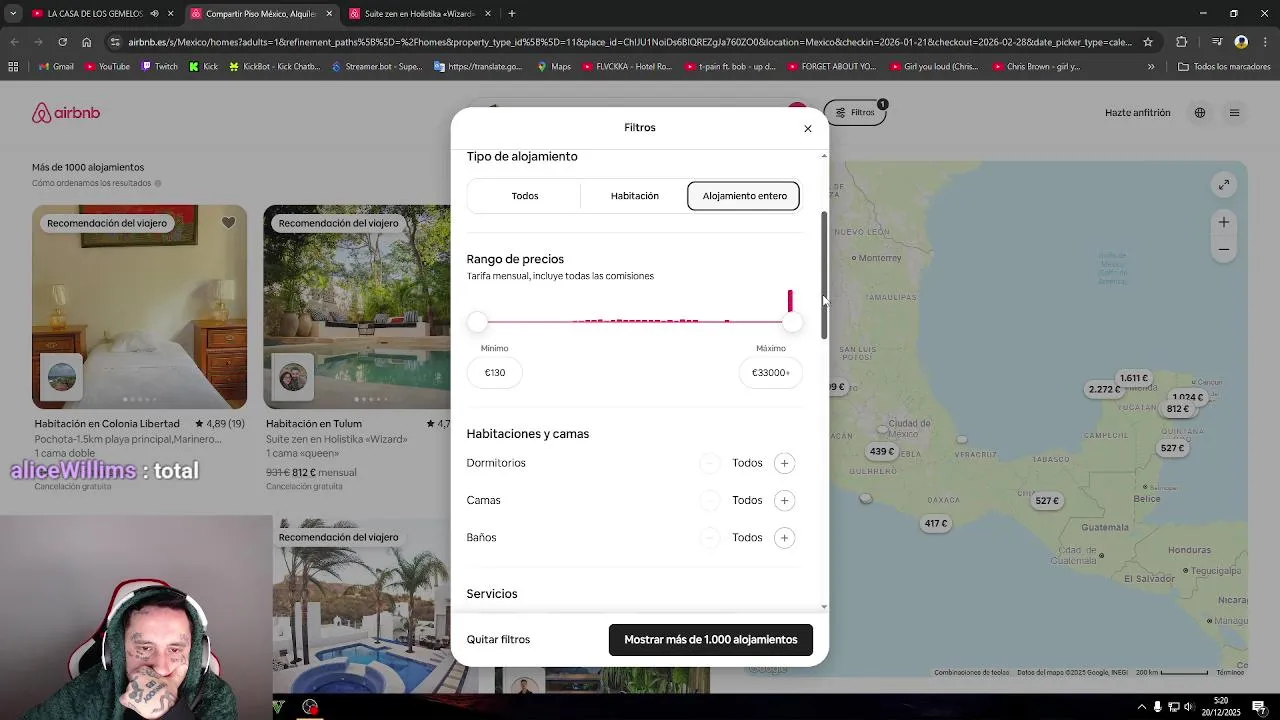1280x720 pixels.
Task: Select the 2.272 € map price marker
Action: click(1104, 389)
